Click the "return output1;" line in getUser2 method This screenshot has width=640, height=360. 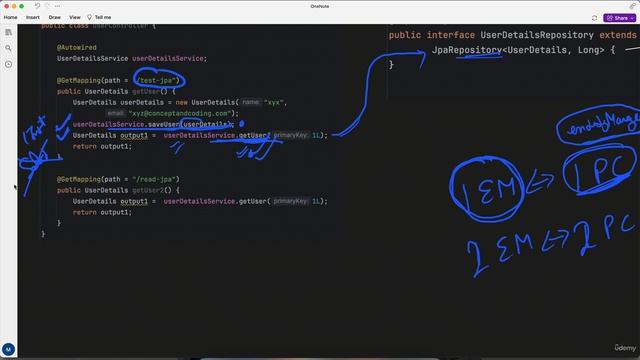(x=102, y=212)
